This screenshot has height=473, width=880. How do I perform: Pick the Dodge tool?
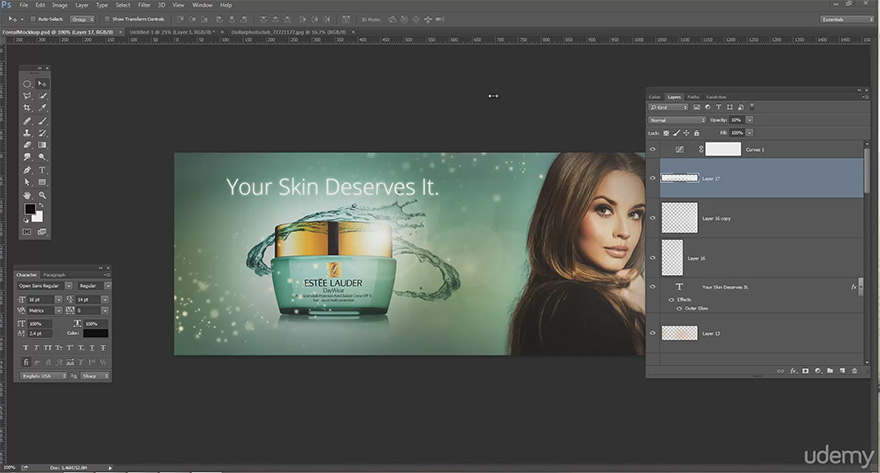pos(42,157)
